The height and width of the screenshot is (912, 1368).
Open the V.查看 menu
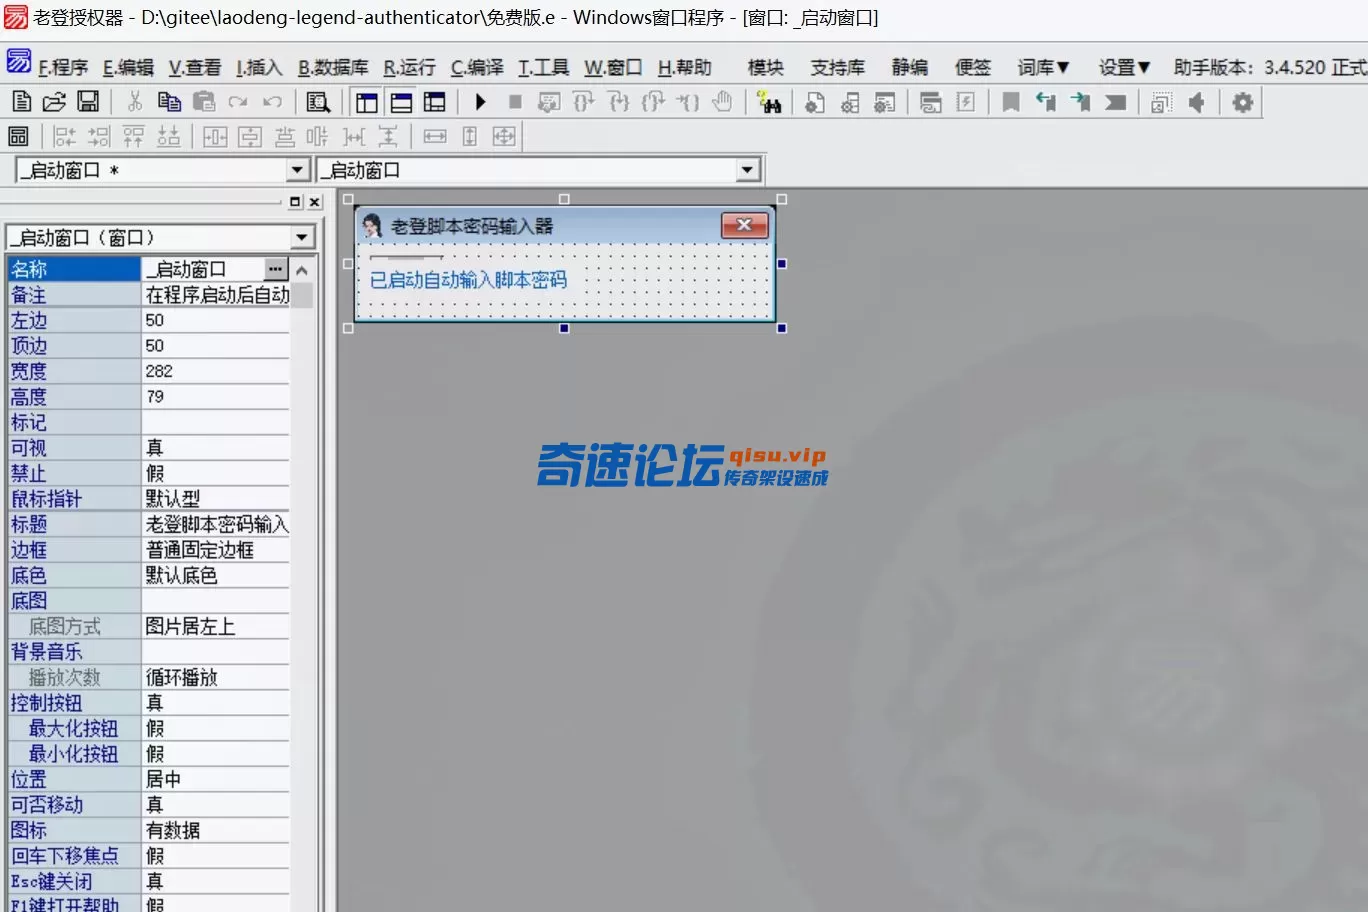194,67
